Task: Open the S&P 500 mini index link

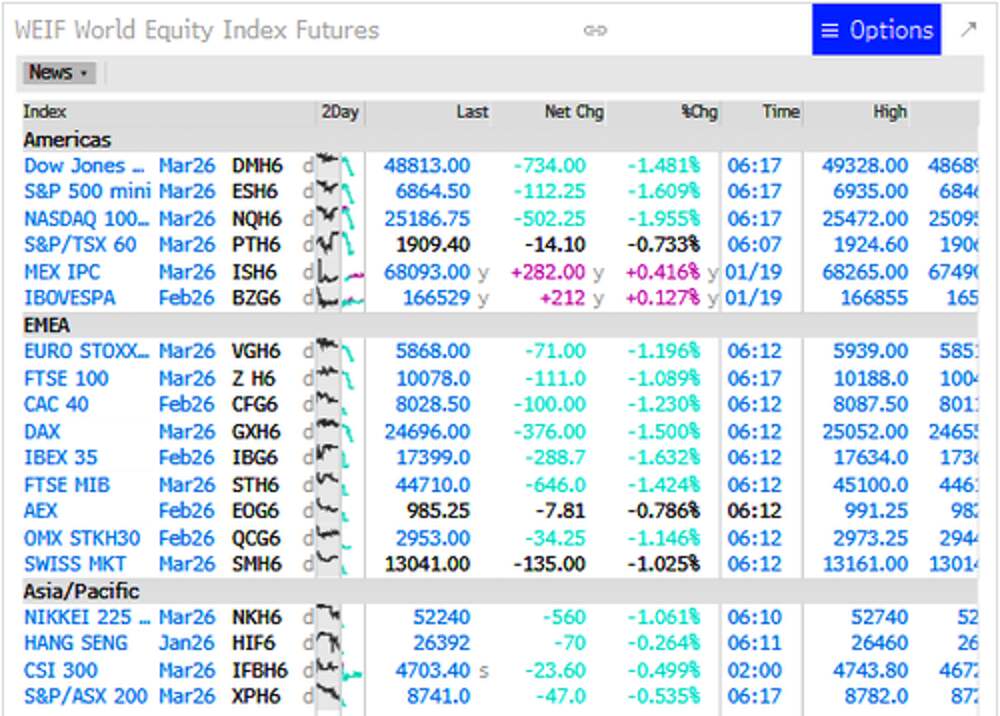Action: click(x=87, y=192)
